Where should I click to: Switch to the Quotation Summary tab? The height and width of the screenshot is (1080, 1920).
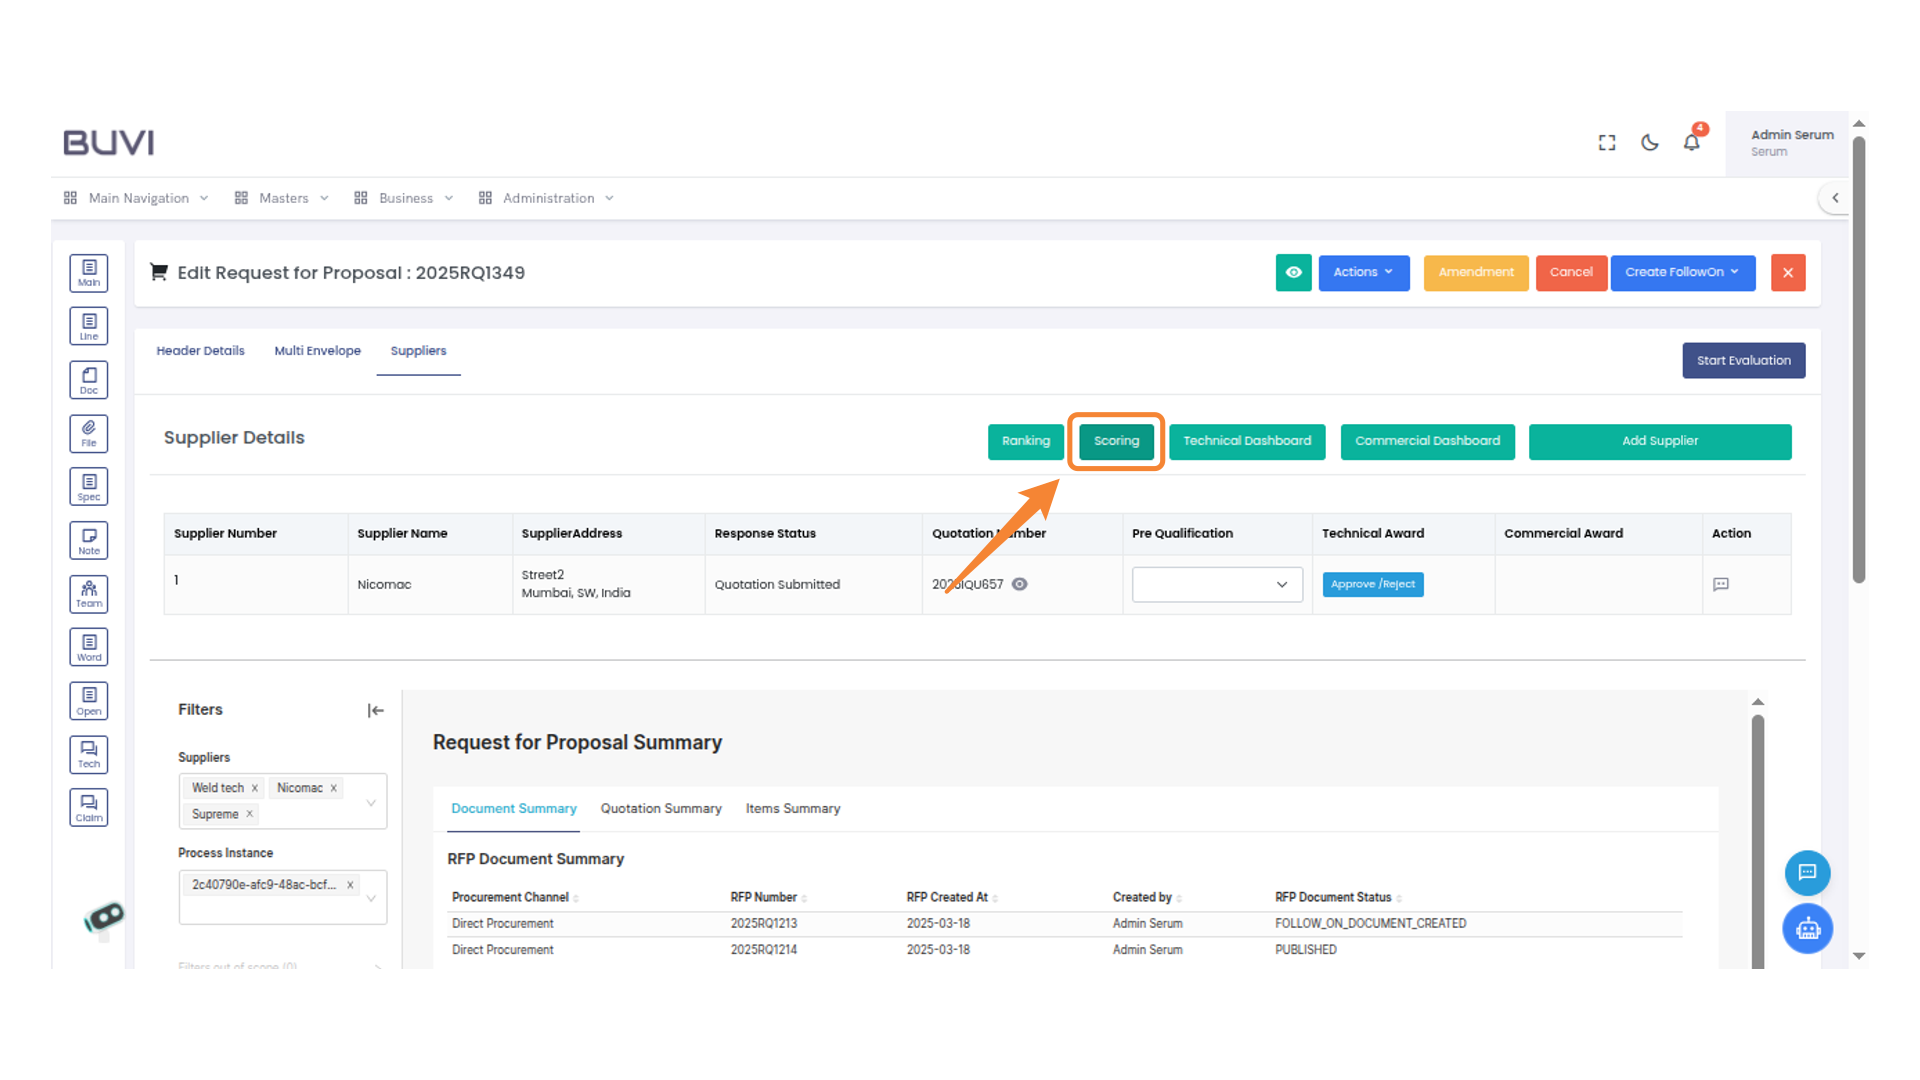660,809
